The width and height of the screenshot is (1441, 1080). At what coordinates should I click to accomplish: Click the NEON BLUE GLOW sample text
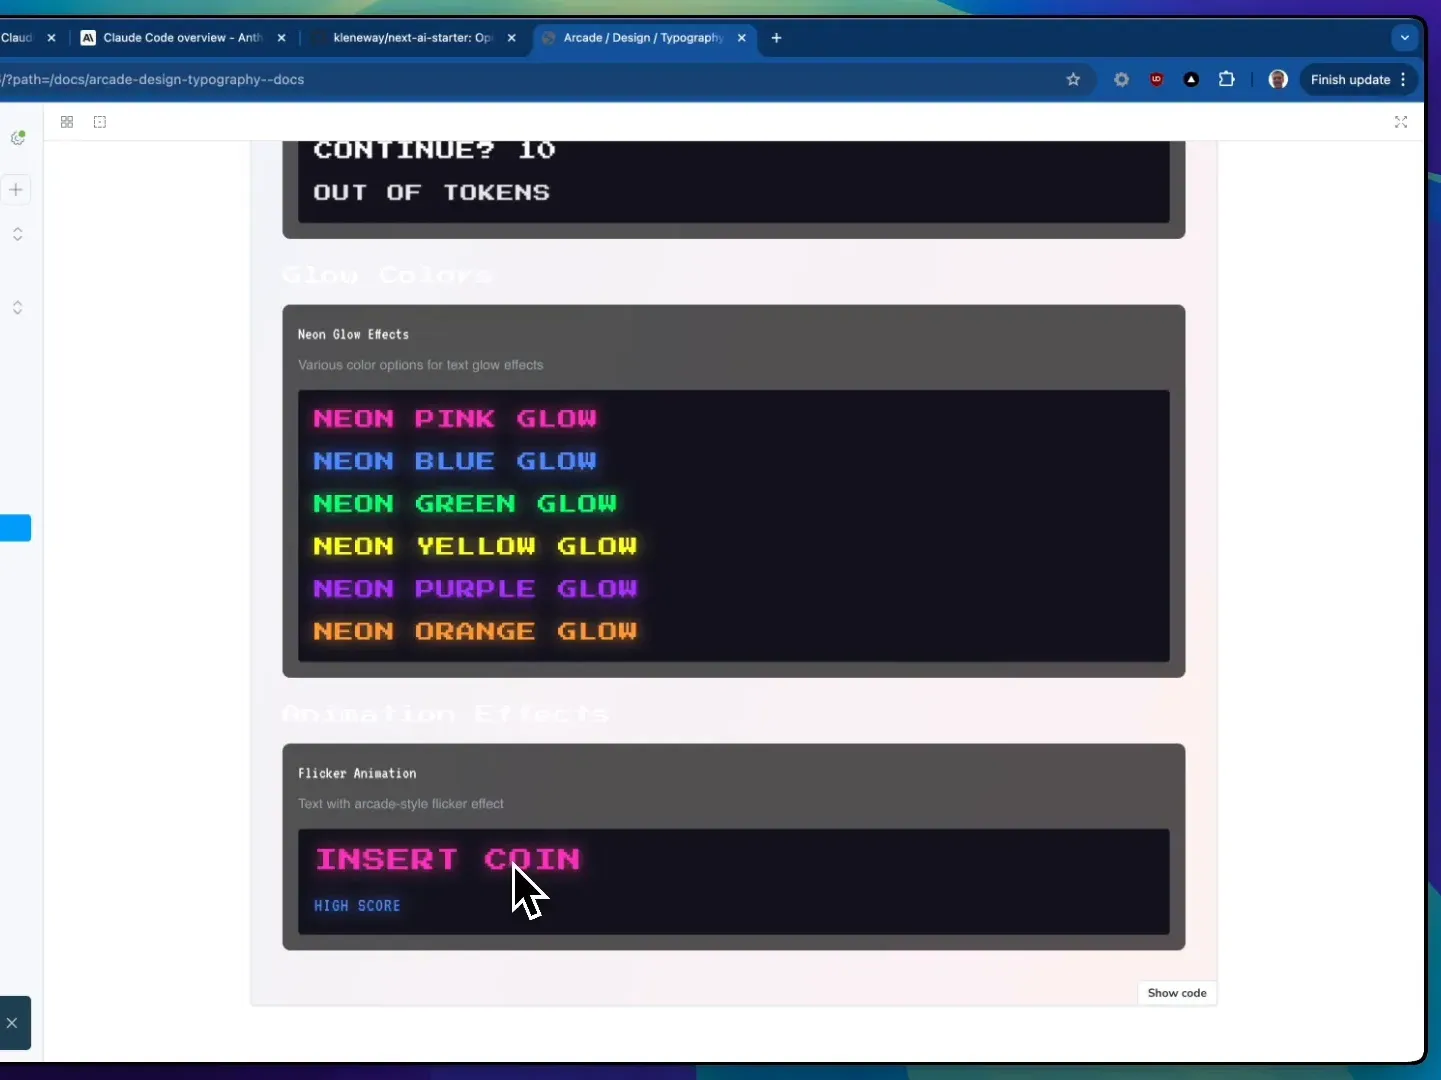tap(455, 461)
